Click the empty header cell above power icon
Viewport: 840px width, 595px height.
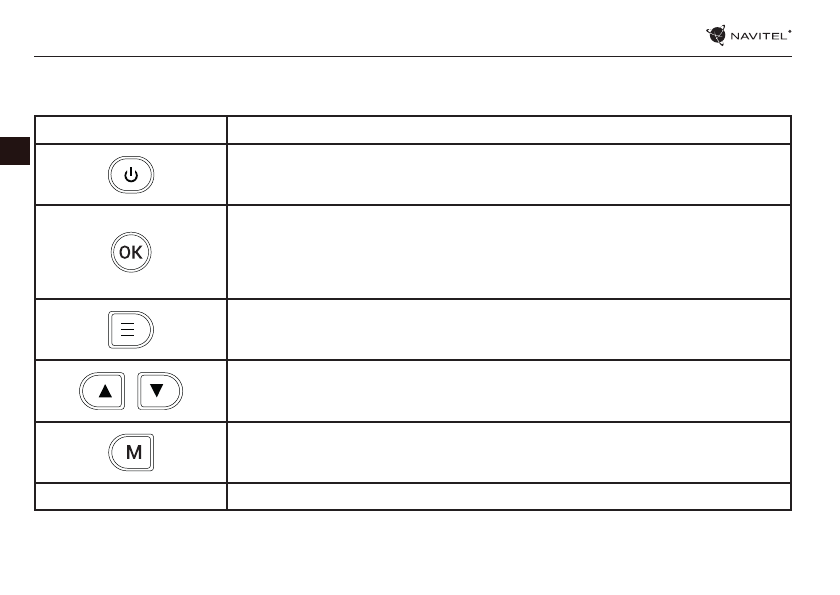131,130
